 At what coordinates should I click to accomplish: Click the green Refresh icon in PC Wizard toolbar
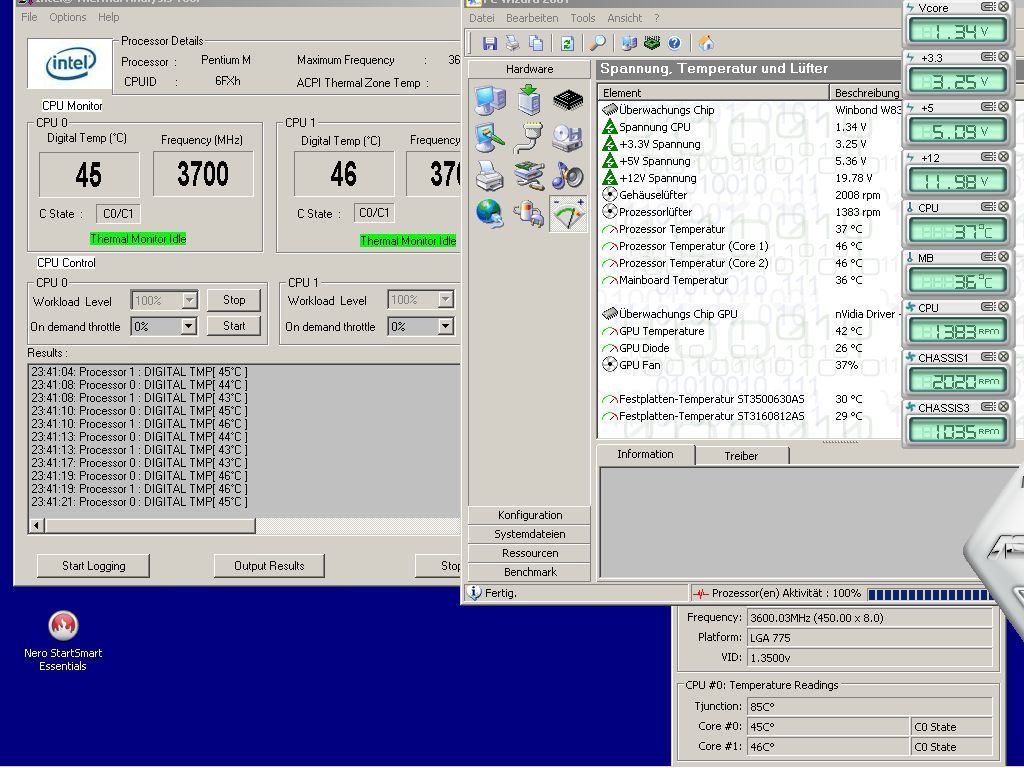pos(567,43)
